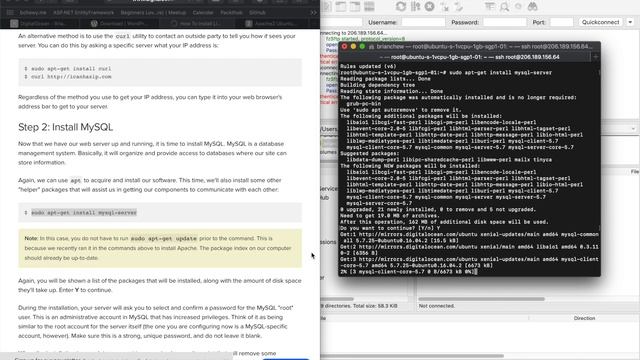640x360 pixels.
Task: Click FileZilla magnifier directory comparison icon
Action: point(504,6)
